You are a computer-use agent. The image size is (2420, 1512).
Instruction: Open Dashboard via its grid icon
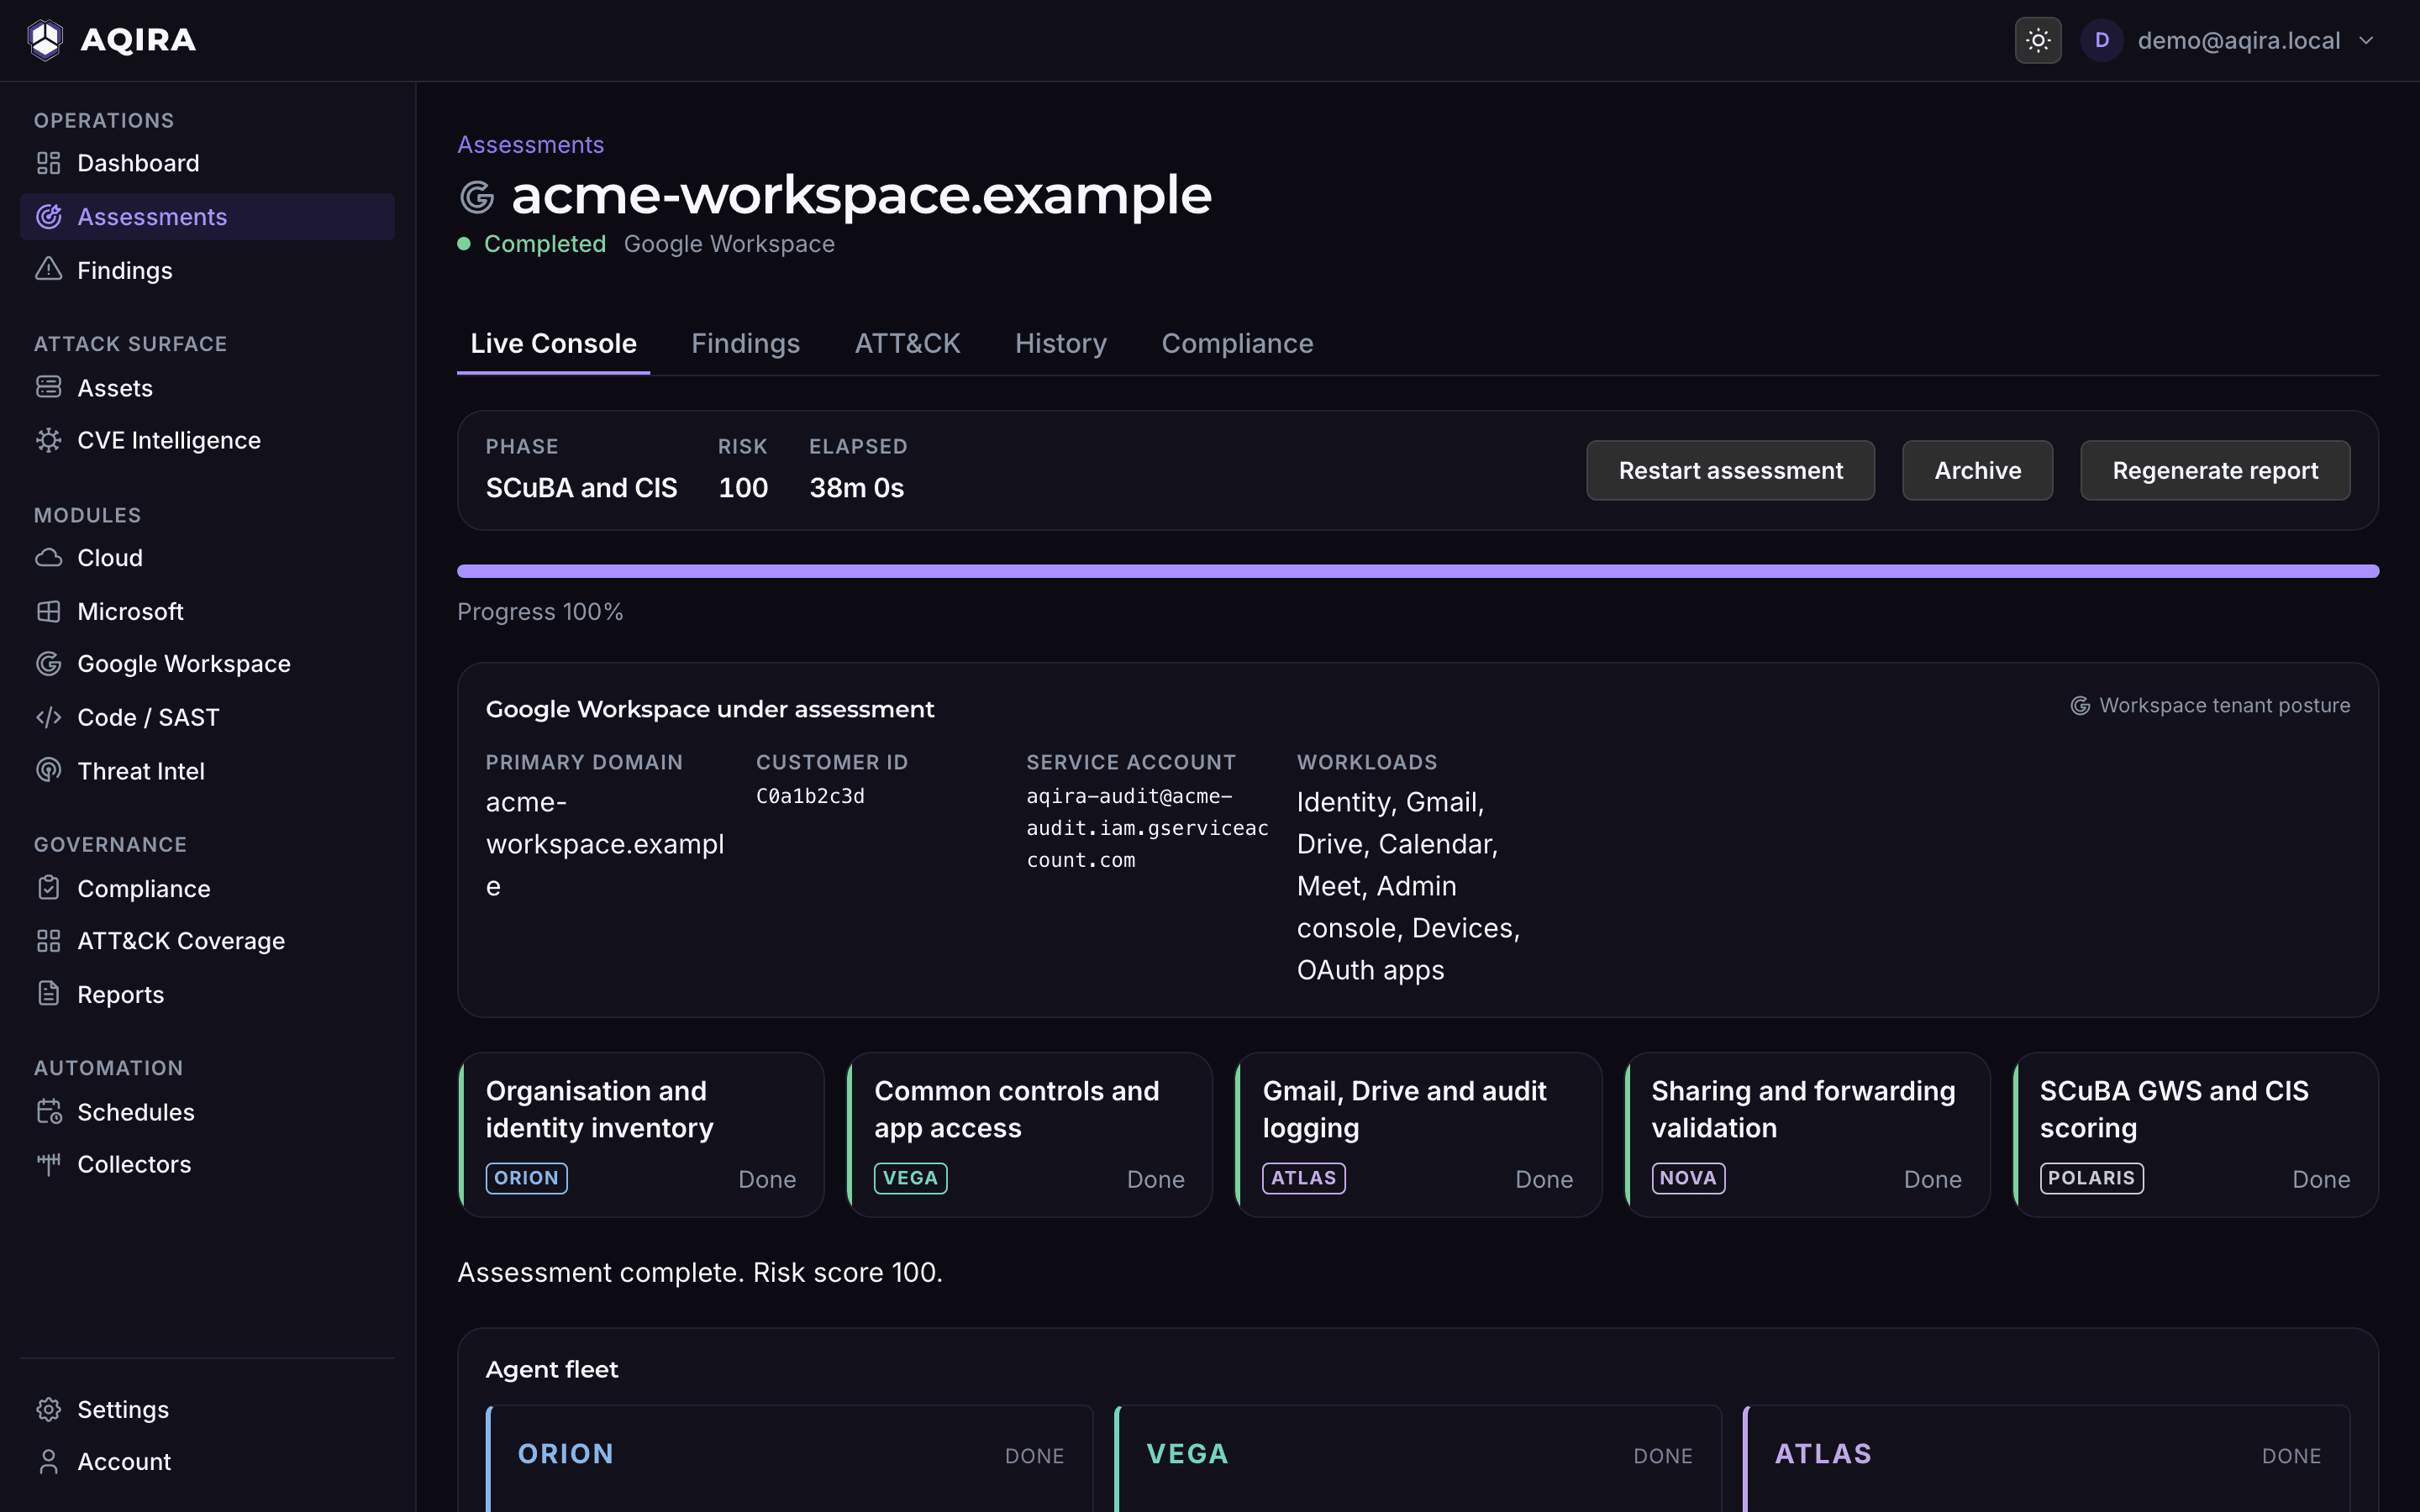click(x=48, y=163)
